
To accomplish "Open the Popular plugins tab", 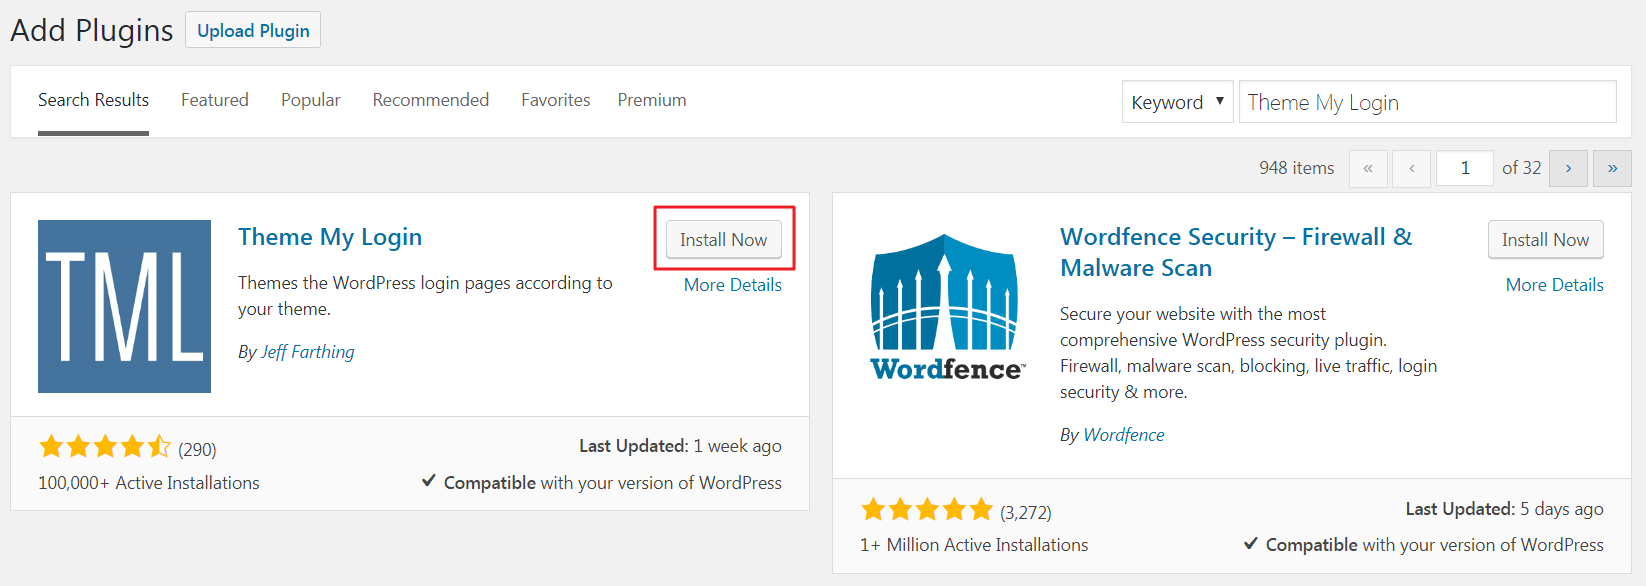I will 310,100.
